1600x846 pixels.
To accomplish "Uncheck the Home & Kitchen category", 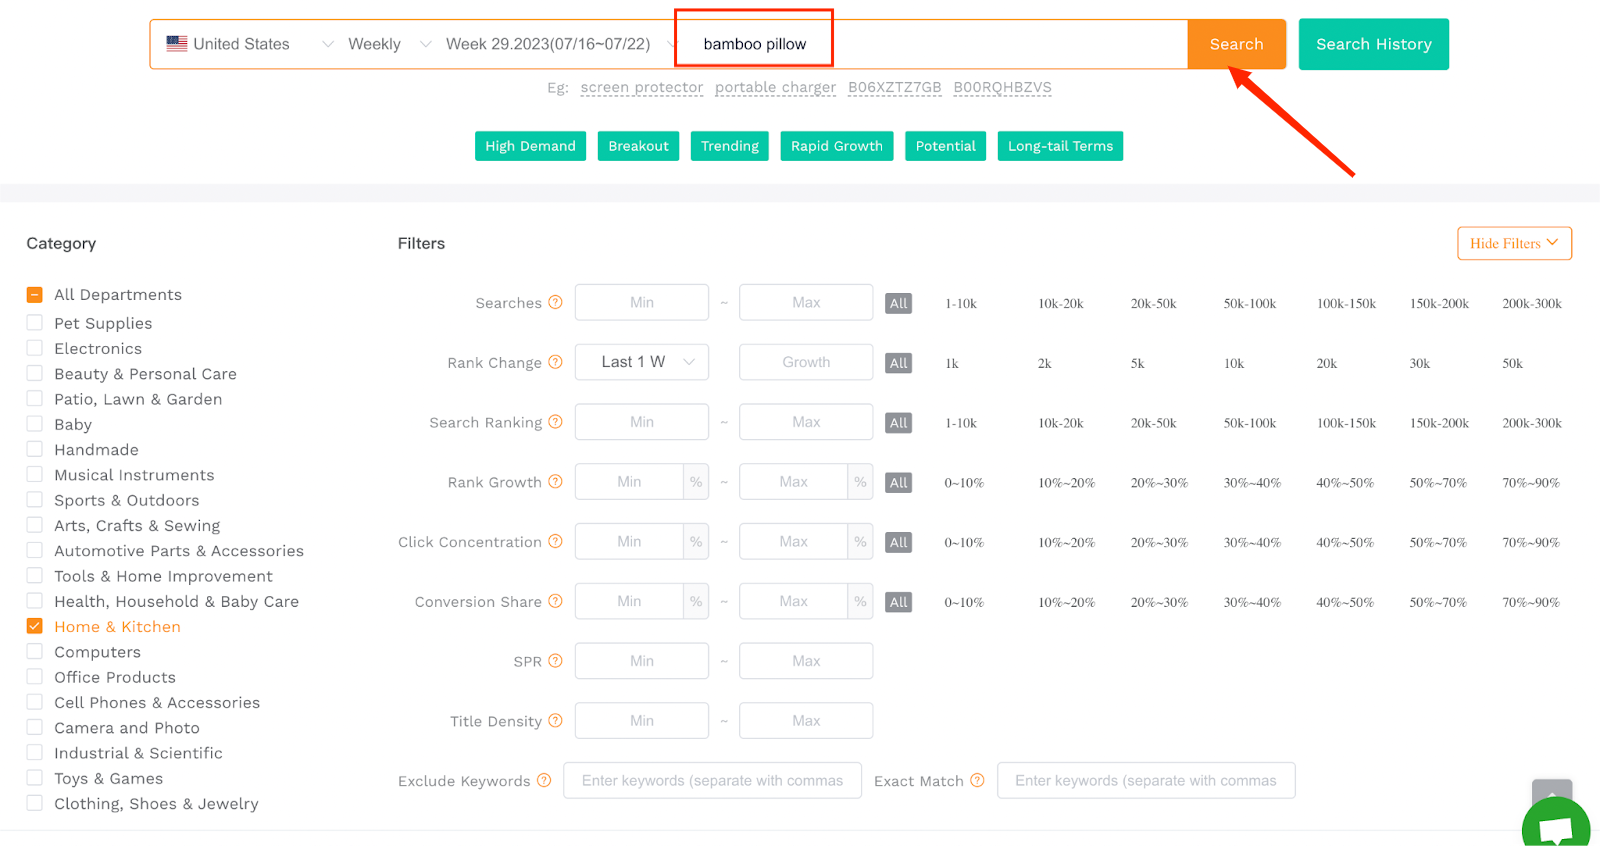I will (x=35, y=626).
